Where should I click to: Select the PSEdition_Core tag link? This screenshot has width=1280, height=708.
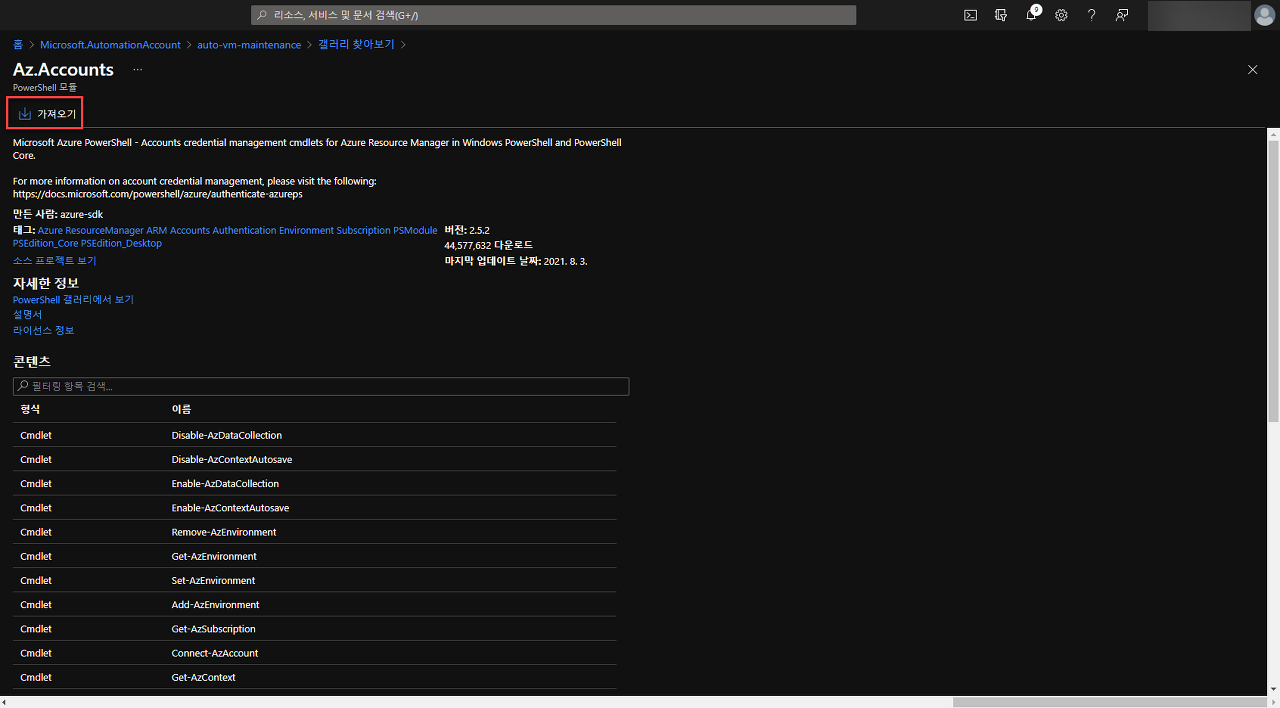45,243
